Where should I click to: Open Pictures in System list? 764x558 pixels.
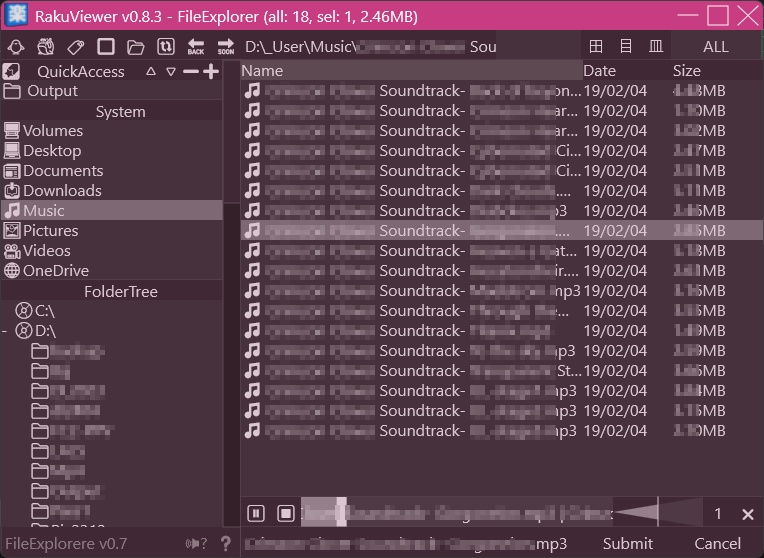(x=112, y=231)
